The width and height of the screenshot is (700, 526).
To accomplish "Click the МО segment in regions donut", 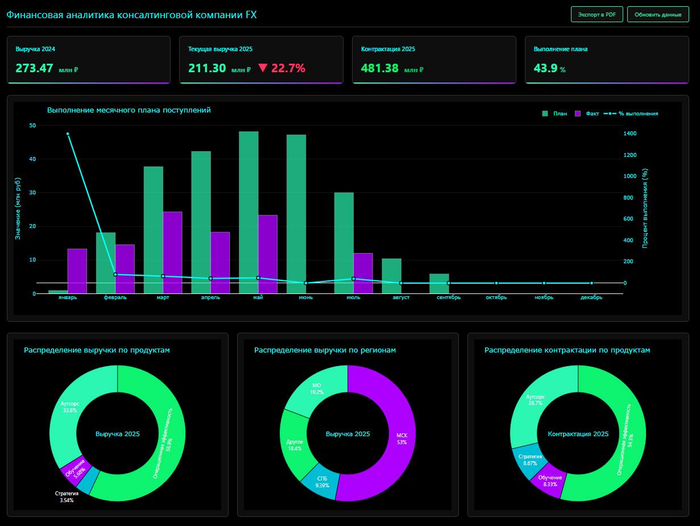I will point(316,385).
